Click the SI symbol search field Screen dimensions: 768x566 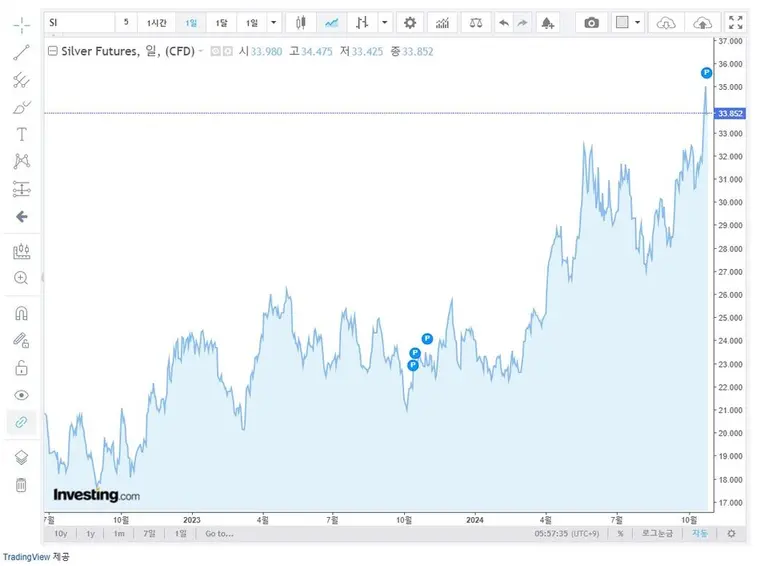pyautogui.click(x=78, y=22)
